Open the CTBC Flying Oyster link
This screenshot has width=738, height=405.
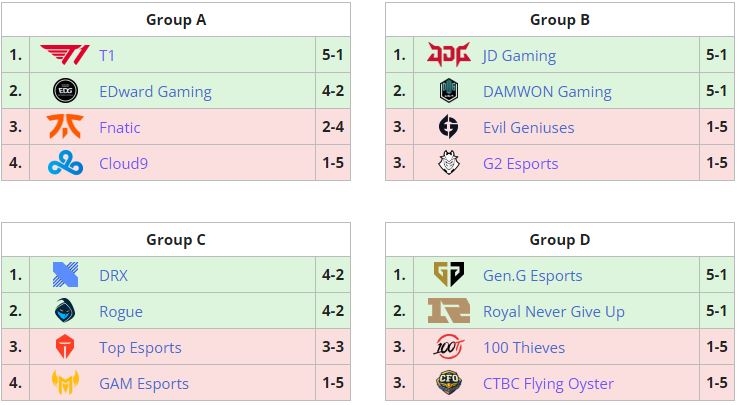(x=548, y=383)
